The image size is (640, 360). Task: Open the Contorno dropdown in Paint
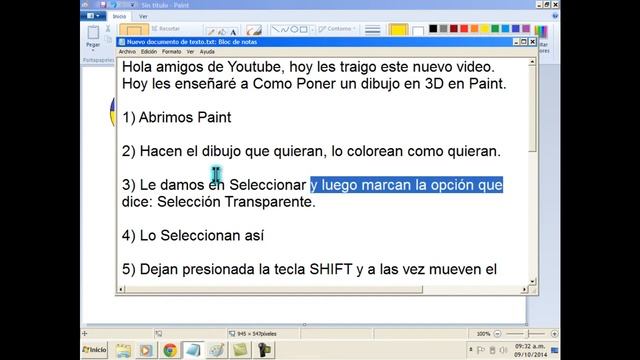click(x=337, y=29)
